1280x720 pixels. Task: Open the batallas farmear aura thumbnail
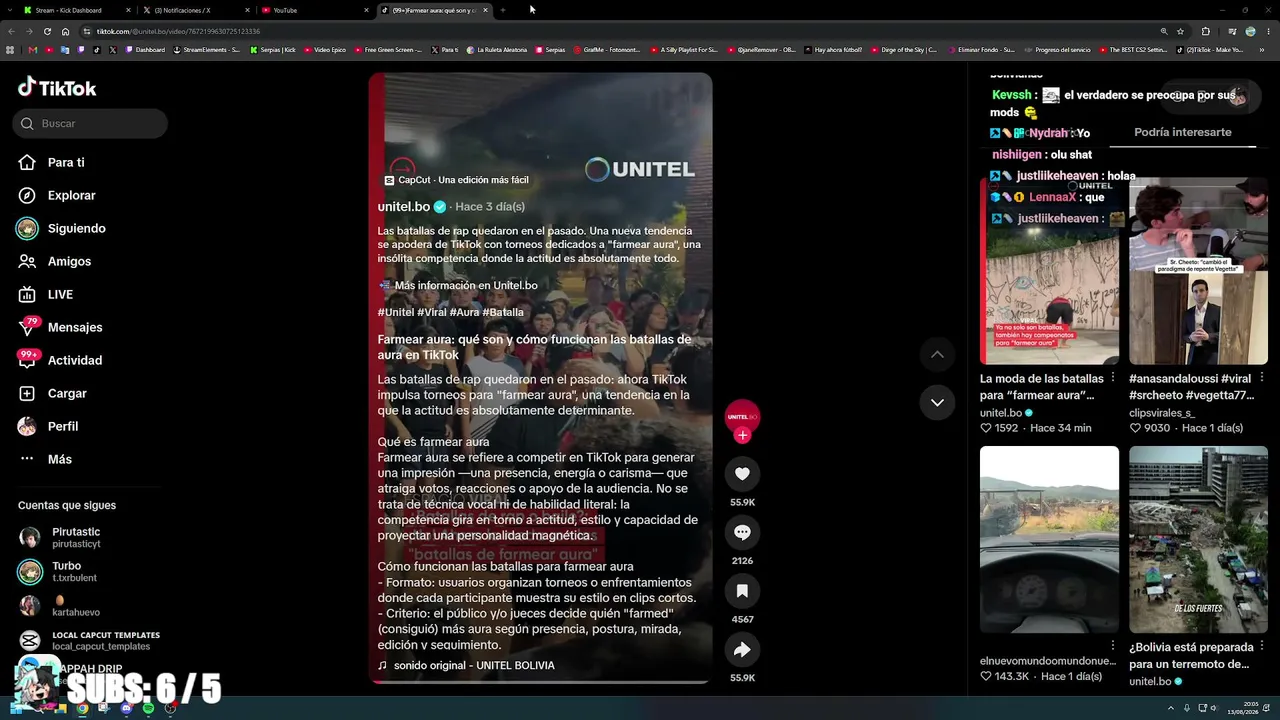pos(1049,271)
